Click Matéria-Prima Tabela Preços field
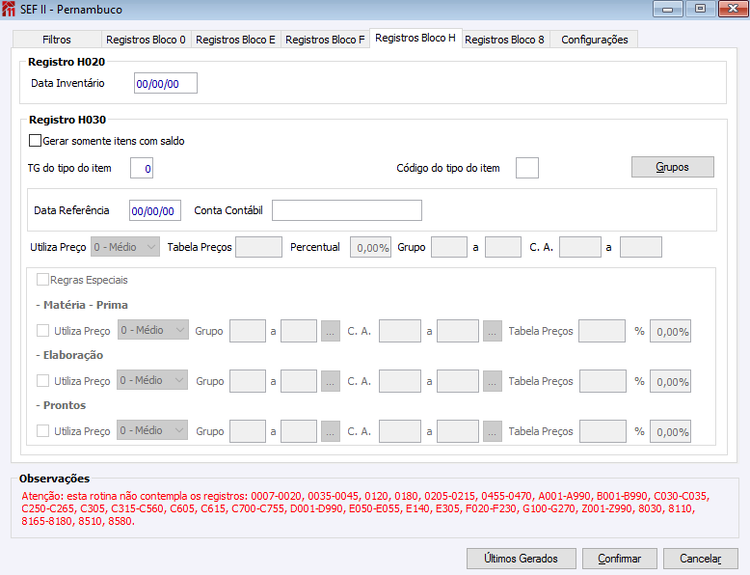The image size is (750, 575). coord(602,331)
